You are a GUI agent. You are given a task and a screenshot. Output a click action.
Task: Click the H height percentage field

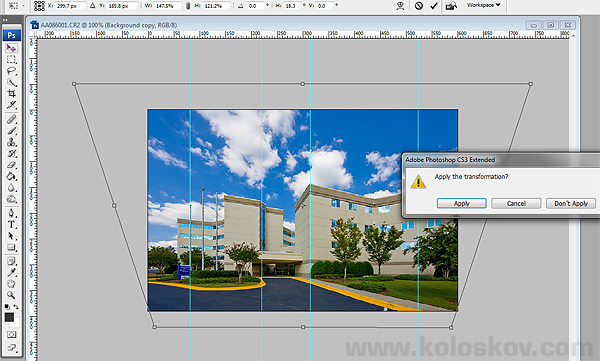(217, 6)
